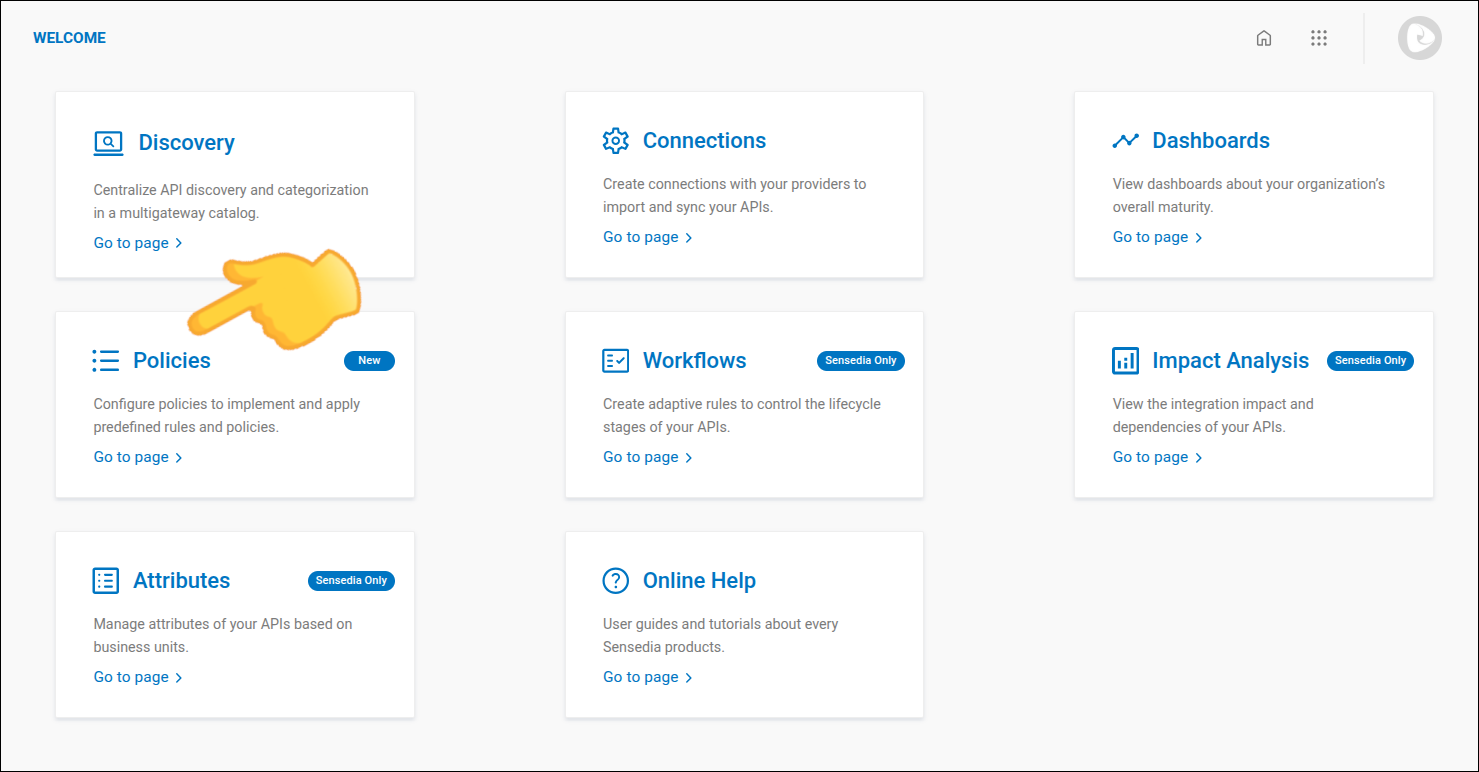This screenshot has width=1479, height=772.
Task: Click the user avatar in the top corner
Action: click(x=1419, y=37)
